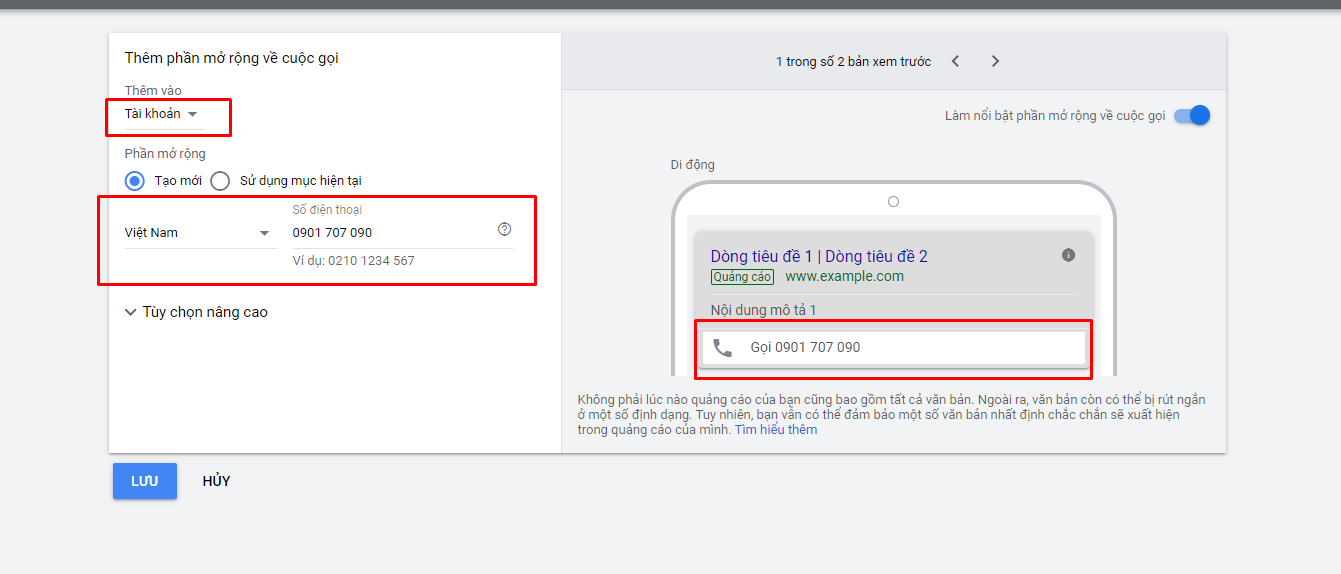The image size is (1341, 574).
Task: Expand Tùy chọn nâng cao section
Action: pos(196,312)
